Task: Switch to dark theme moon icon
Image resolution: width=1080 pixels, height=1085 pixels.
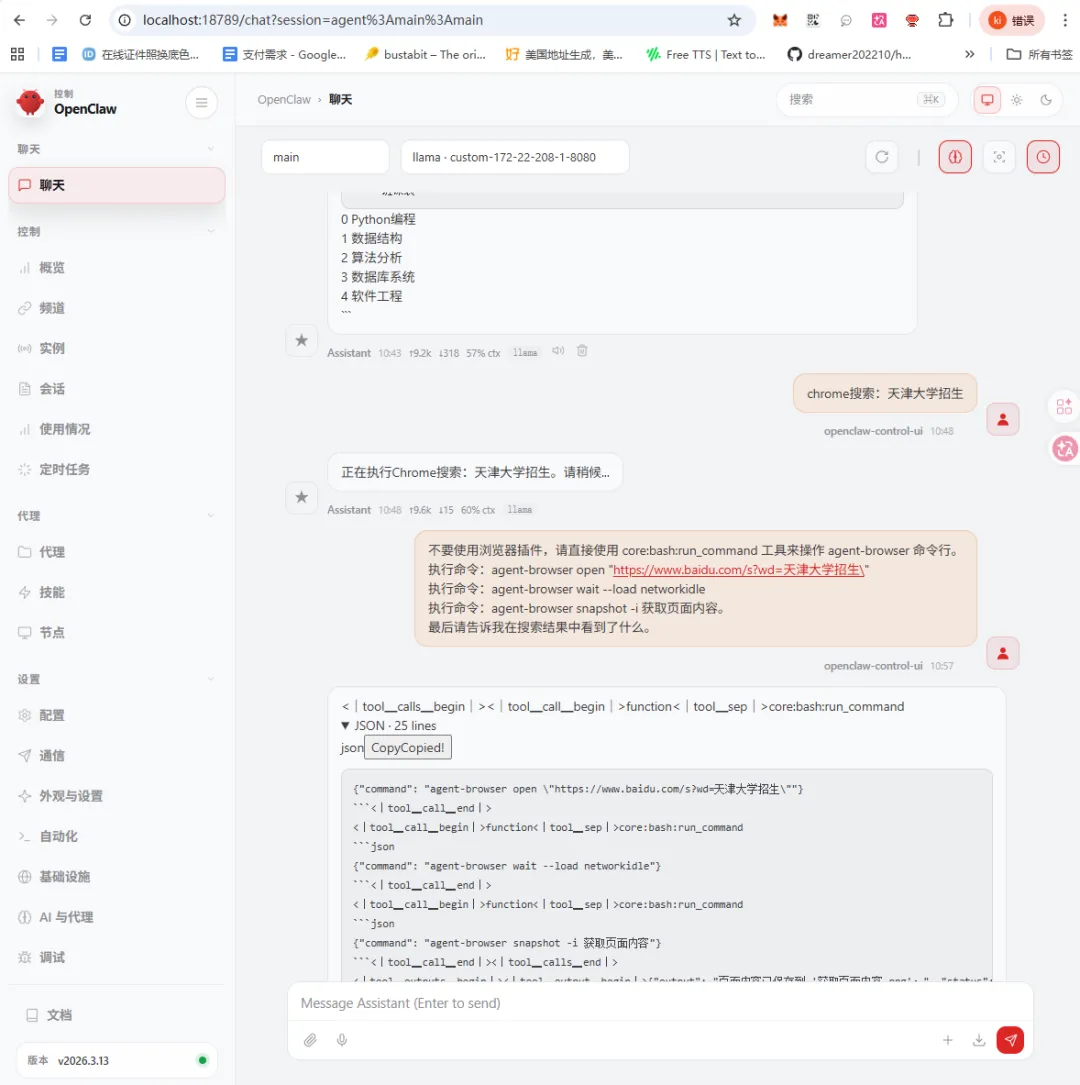Action: click(1046, 100)
